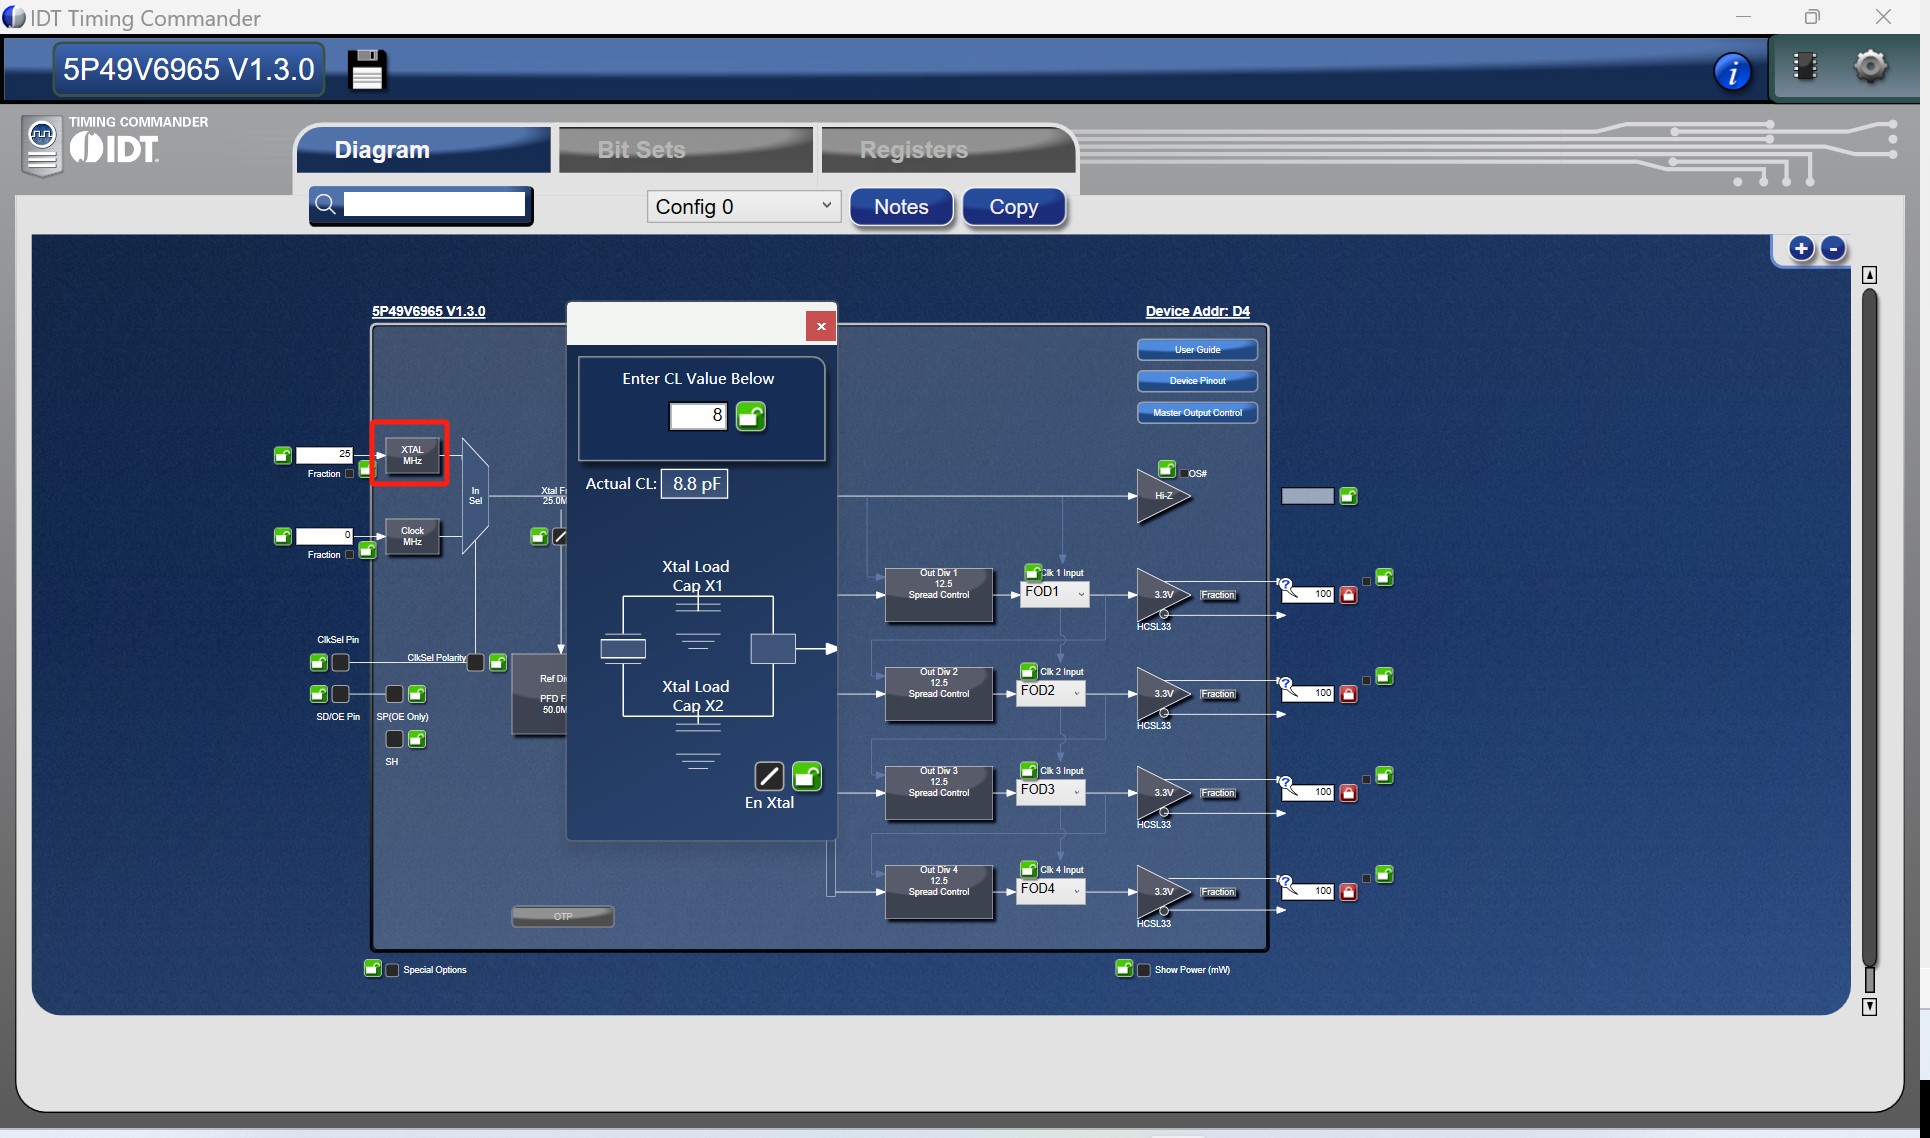This screenshot has width=1930, height=1138.
Task: Click the Clock MHz block
Action: pyautogui.click(x=412, y=537)
